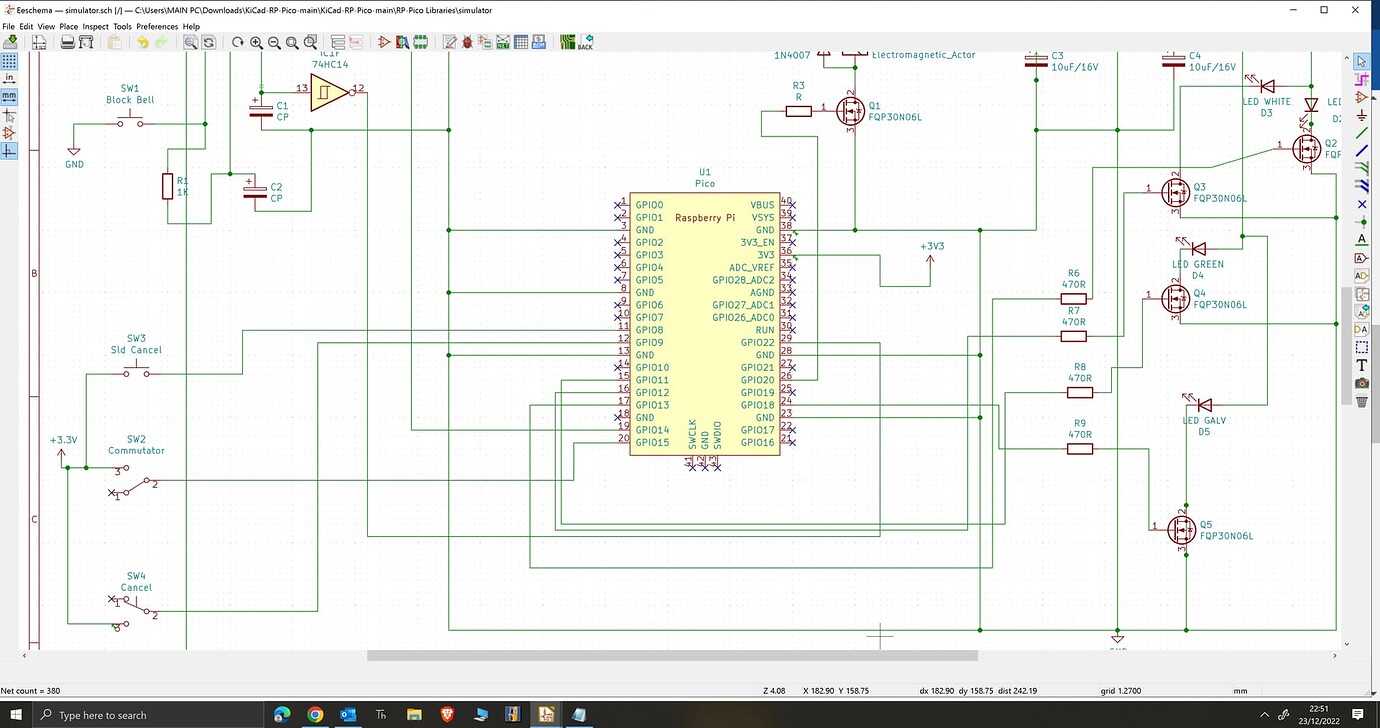The width and height of the screenshot is (1380, 728).
Task: Activate the Place Power Port tool
Action: pos(1362,118)
